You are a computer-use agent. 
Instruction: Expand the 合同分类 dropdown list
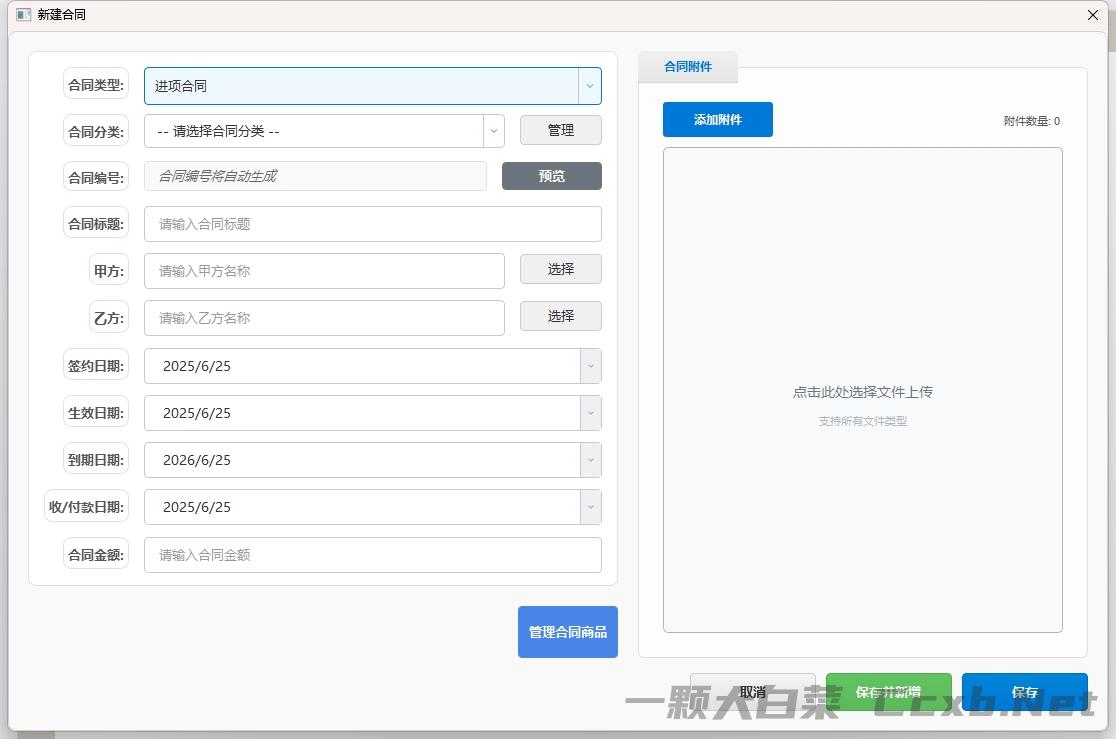(493, 131)
